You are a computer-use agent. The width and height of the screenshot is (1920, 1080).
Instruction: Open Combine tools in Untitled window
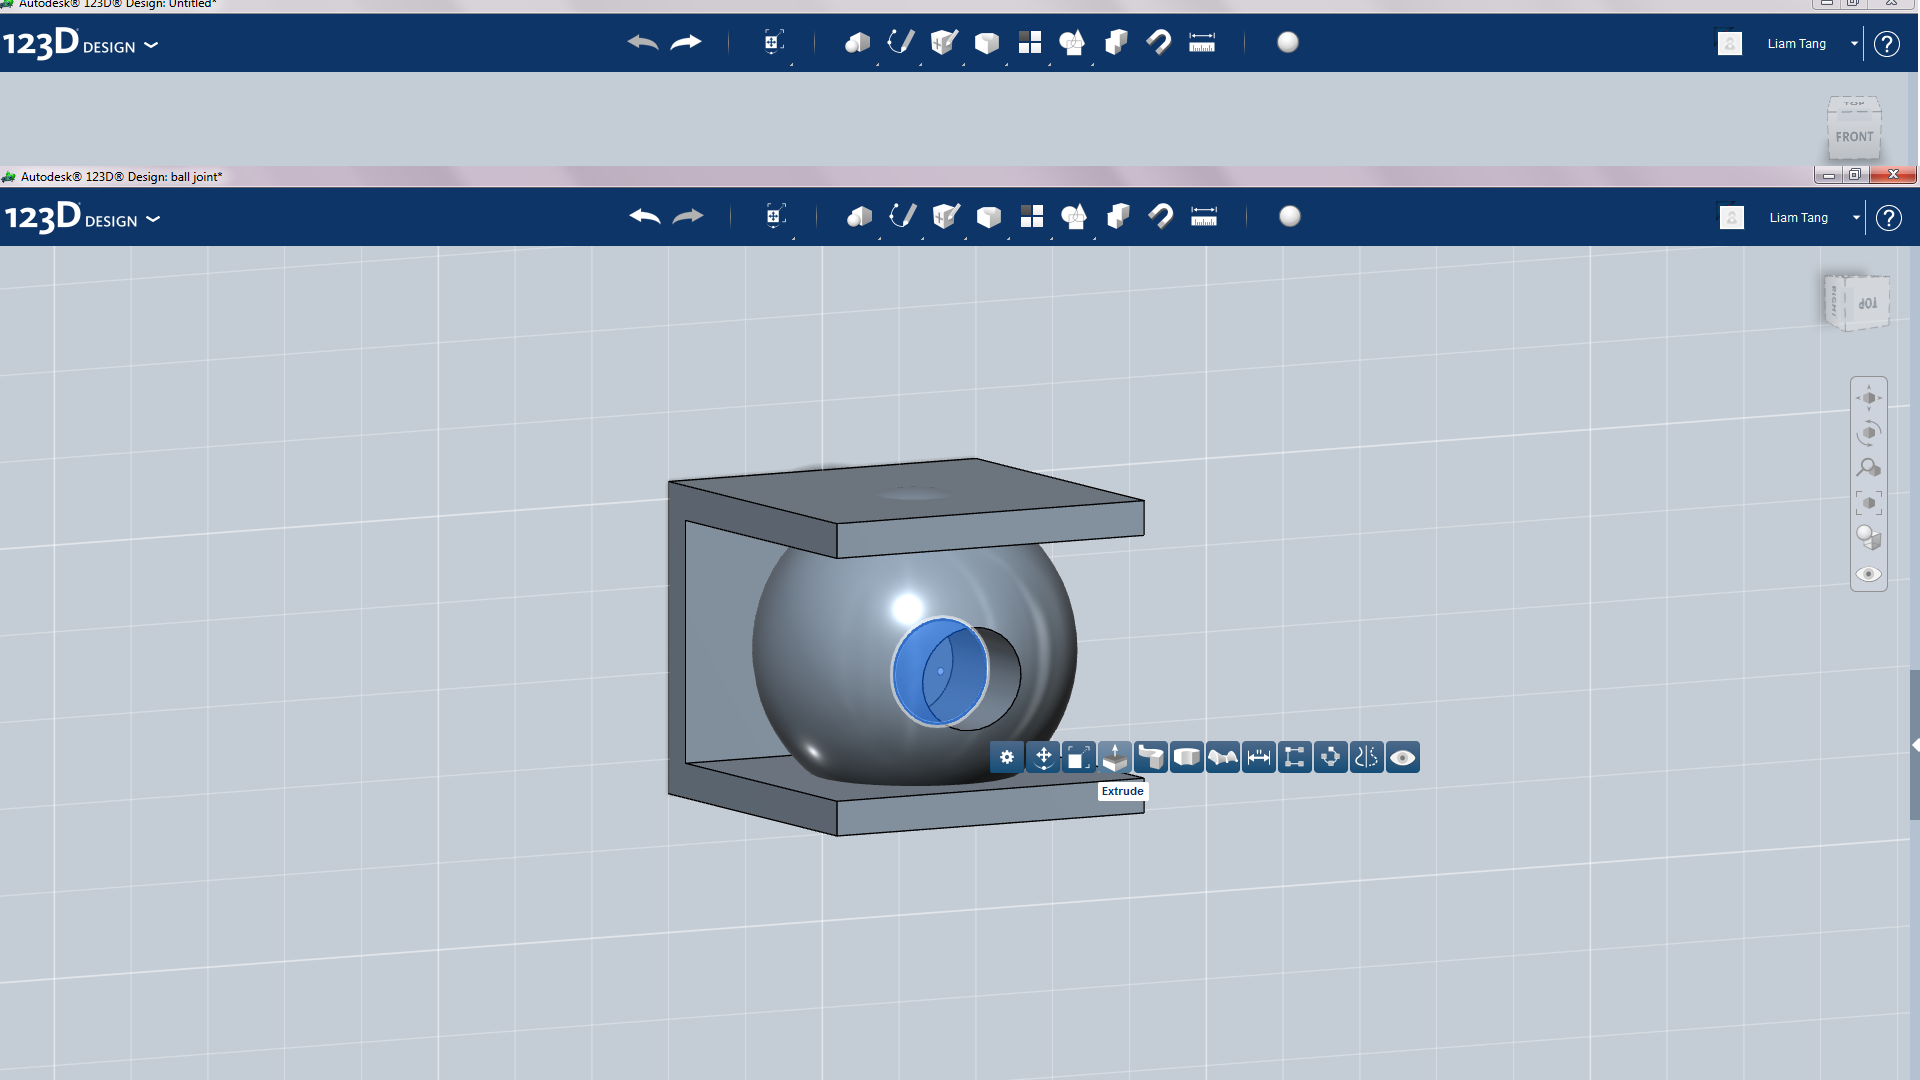[1115, 43]
